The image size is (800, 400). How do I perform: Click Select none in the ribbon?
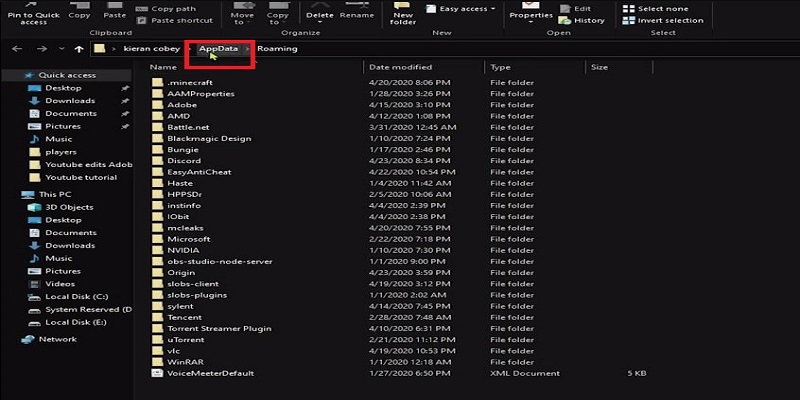[x=656, y=9]
